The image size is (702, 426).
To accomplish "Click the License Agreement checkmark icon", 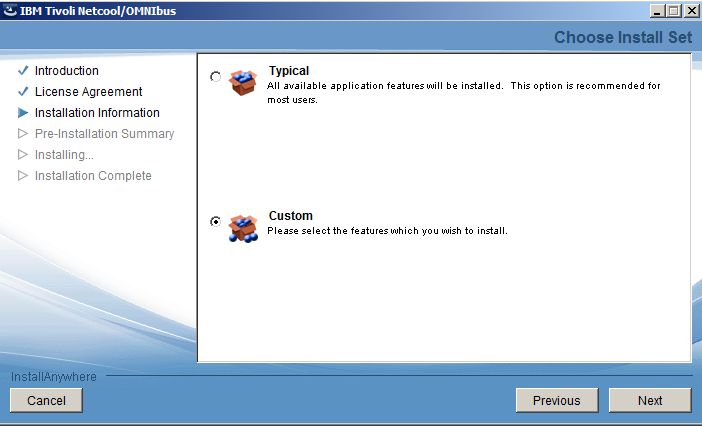I will (23, 91).
